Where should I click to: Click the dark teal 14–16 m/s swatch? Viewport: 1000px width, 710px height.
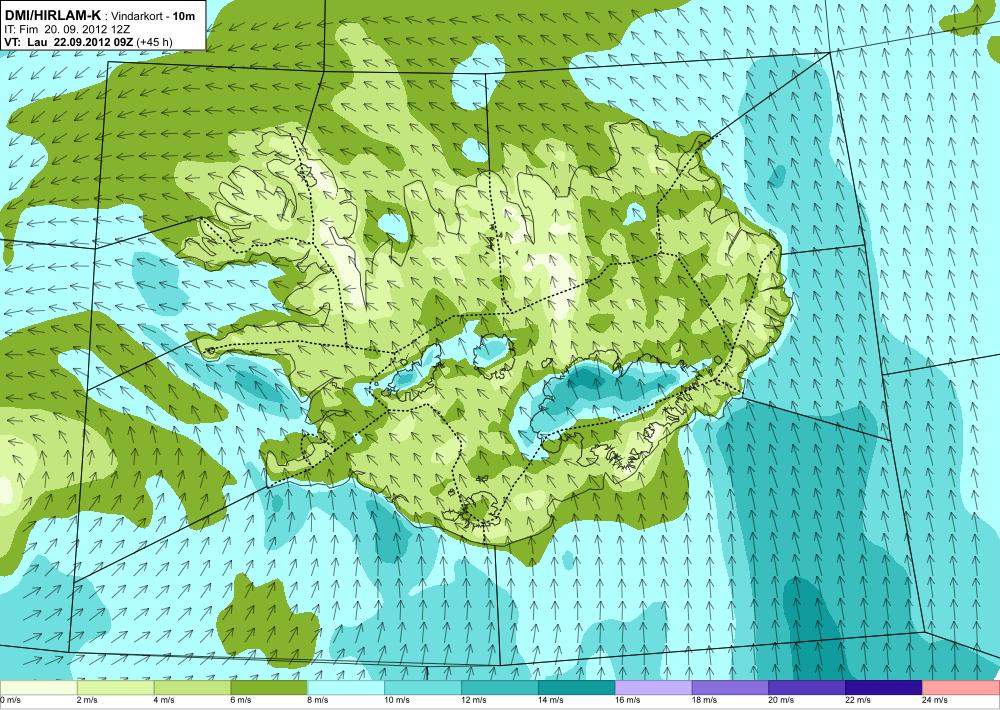(x=577, y=688)
